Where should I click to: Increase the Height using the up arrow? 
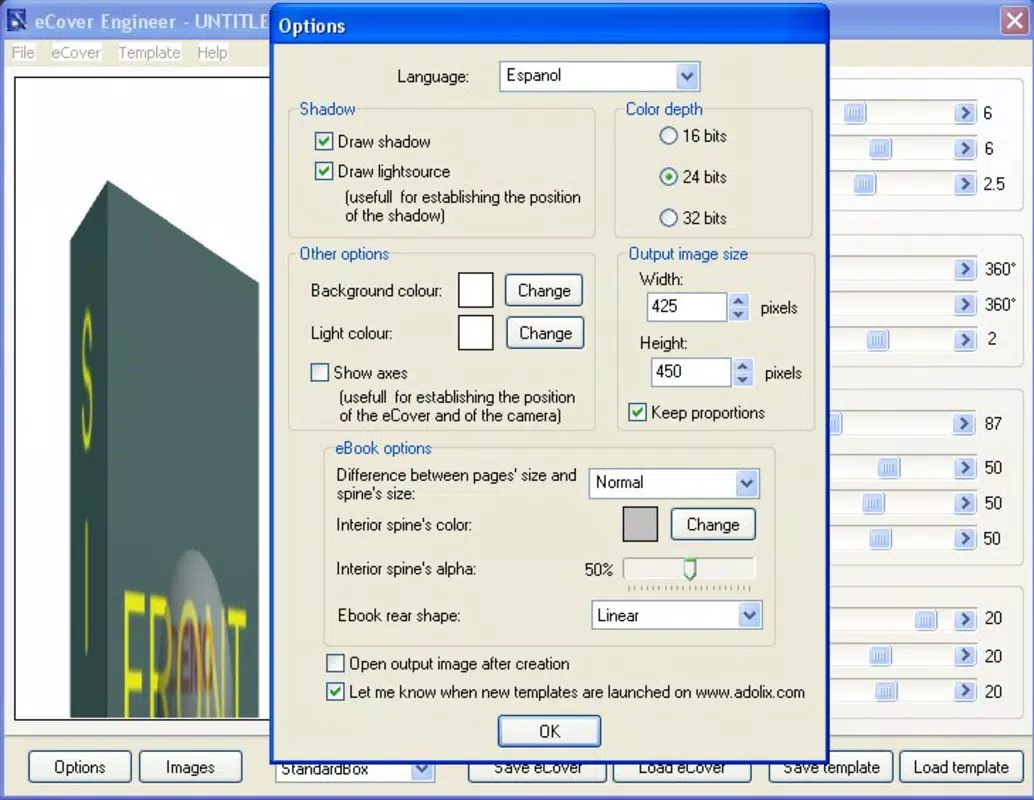(x=743, y=366)
